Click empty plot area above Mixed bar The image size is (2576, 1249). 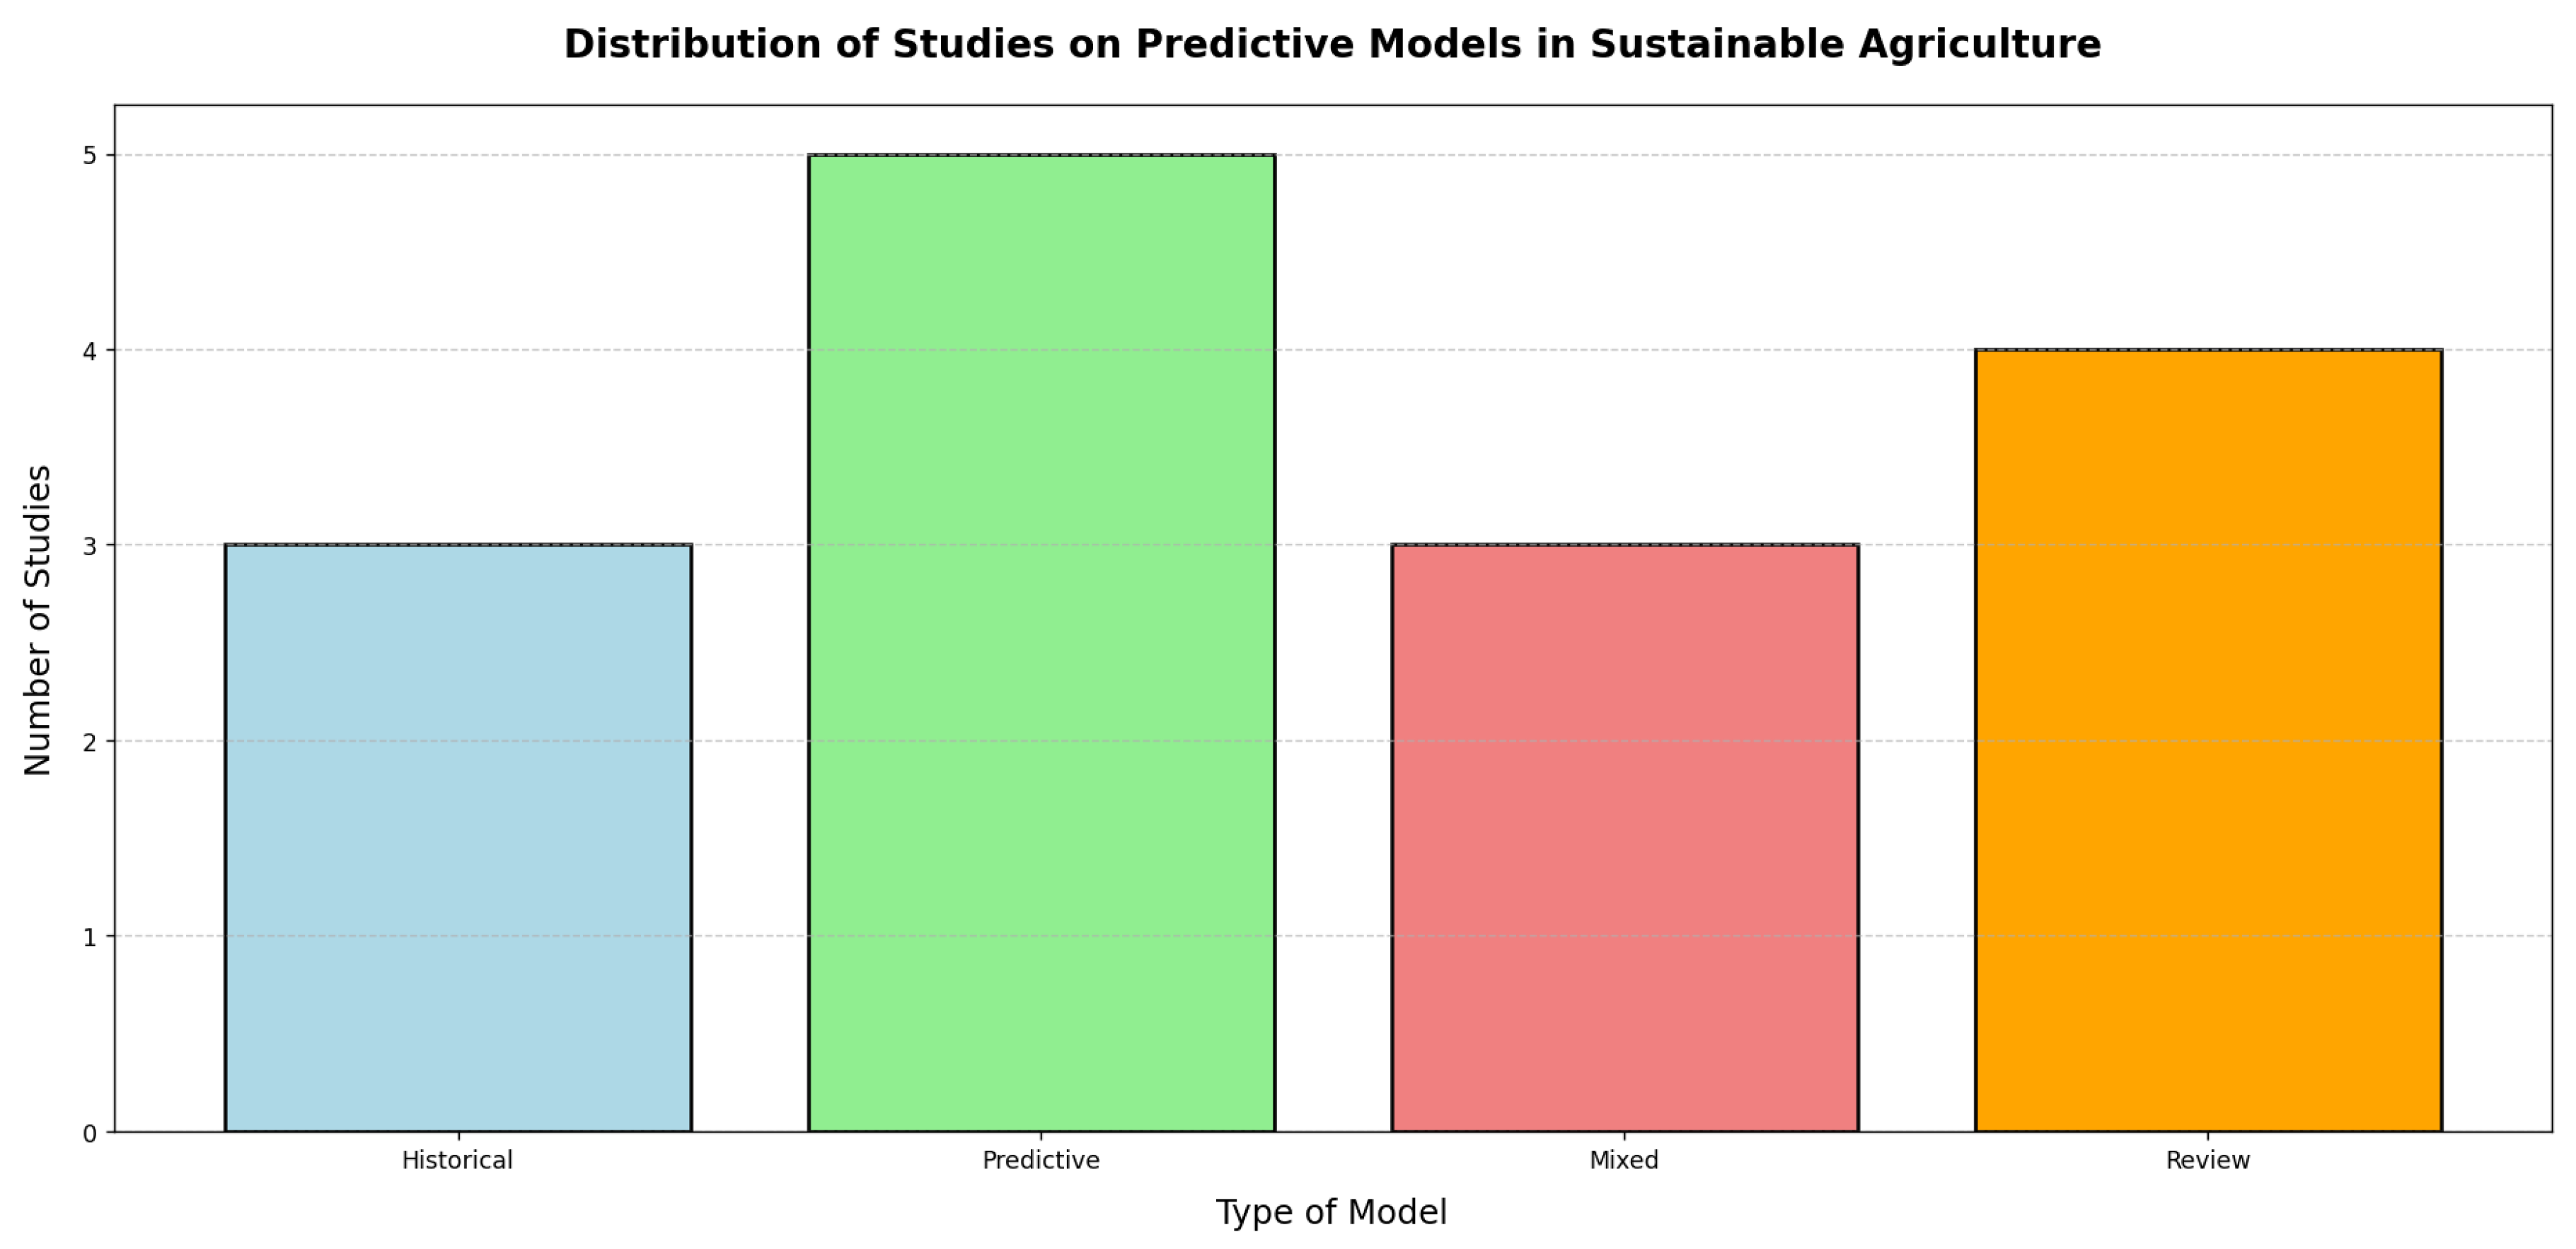coord(1624,330)
